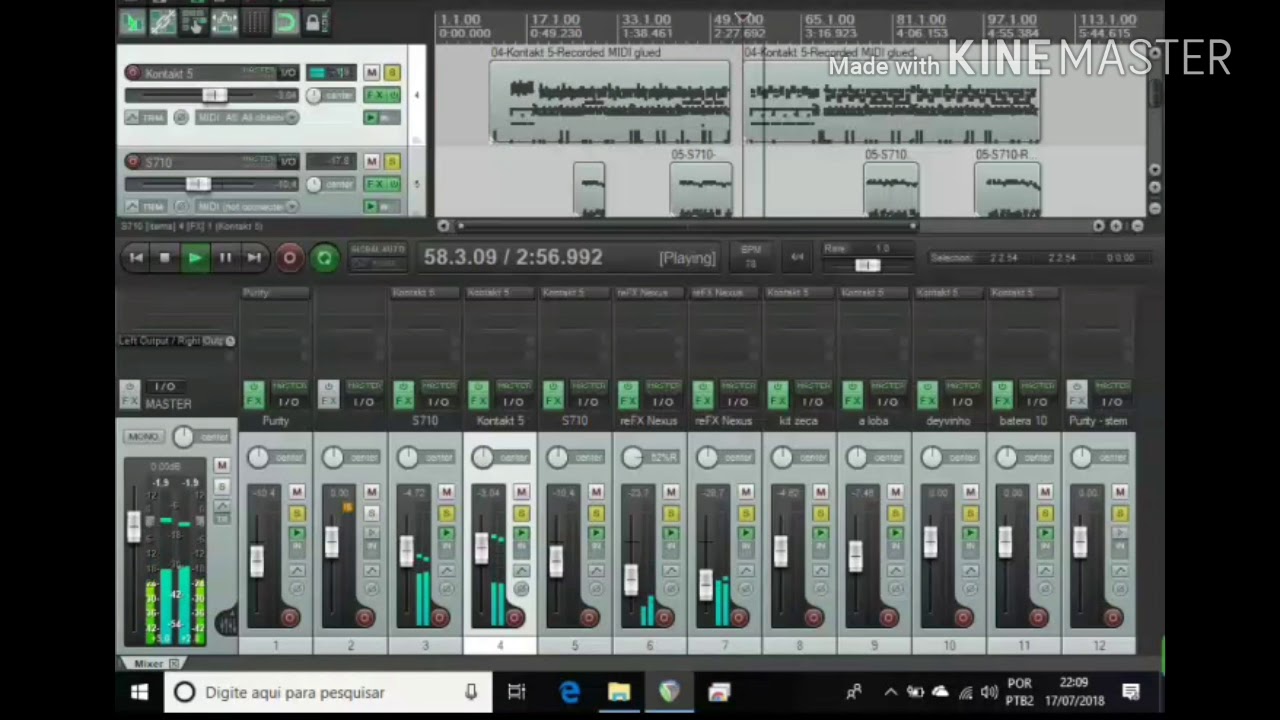This screenshot has height=720, width=1280.
Task: Toggle record monitor on track 10 deyvinho
Action: 970,534
